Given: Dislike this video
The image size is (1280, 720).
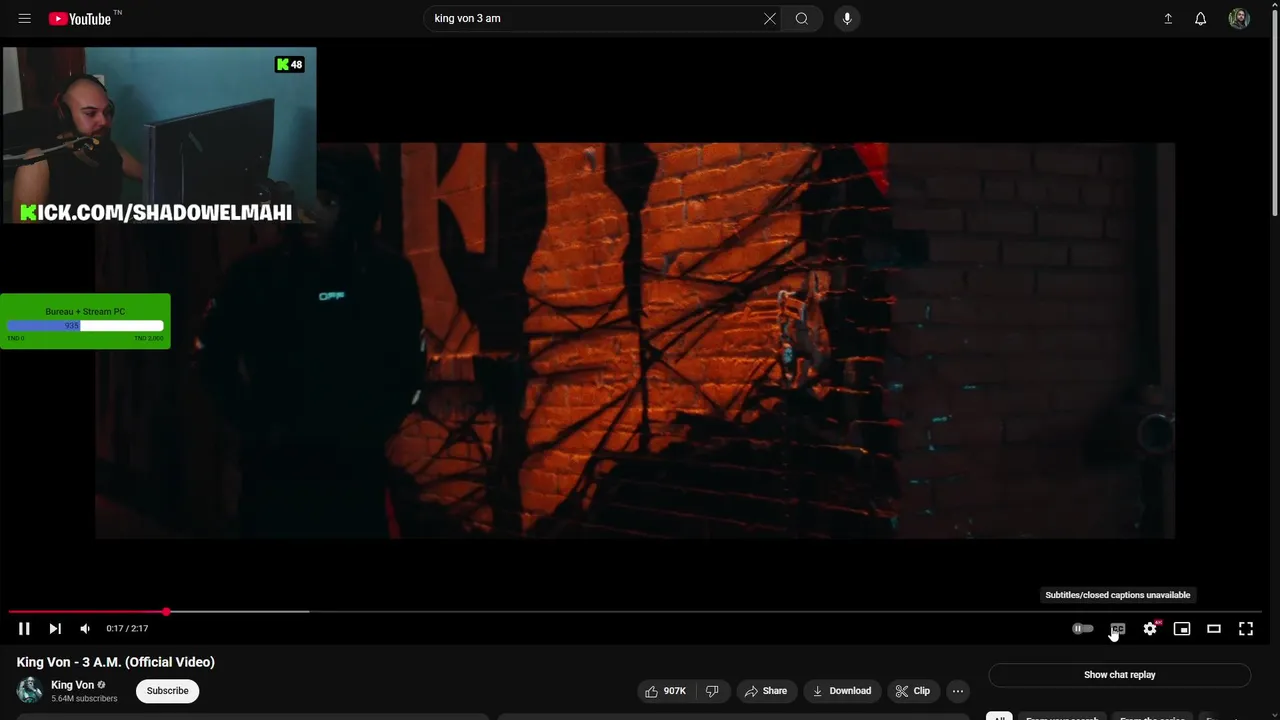Looking at the screenshot, I should click(713, 691).
